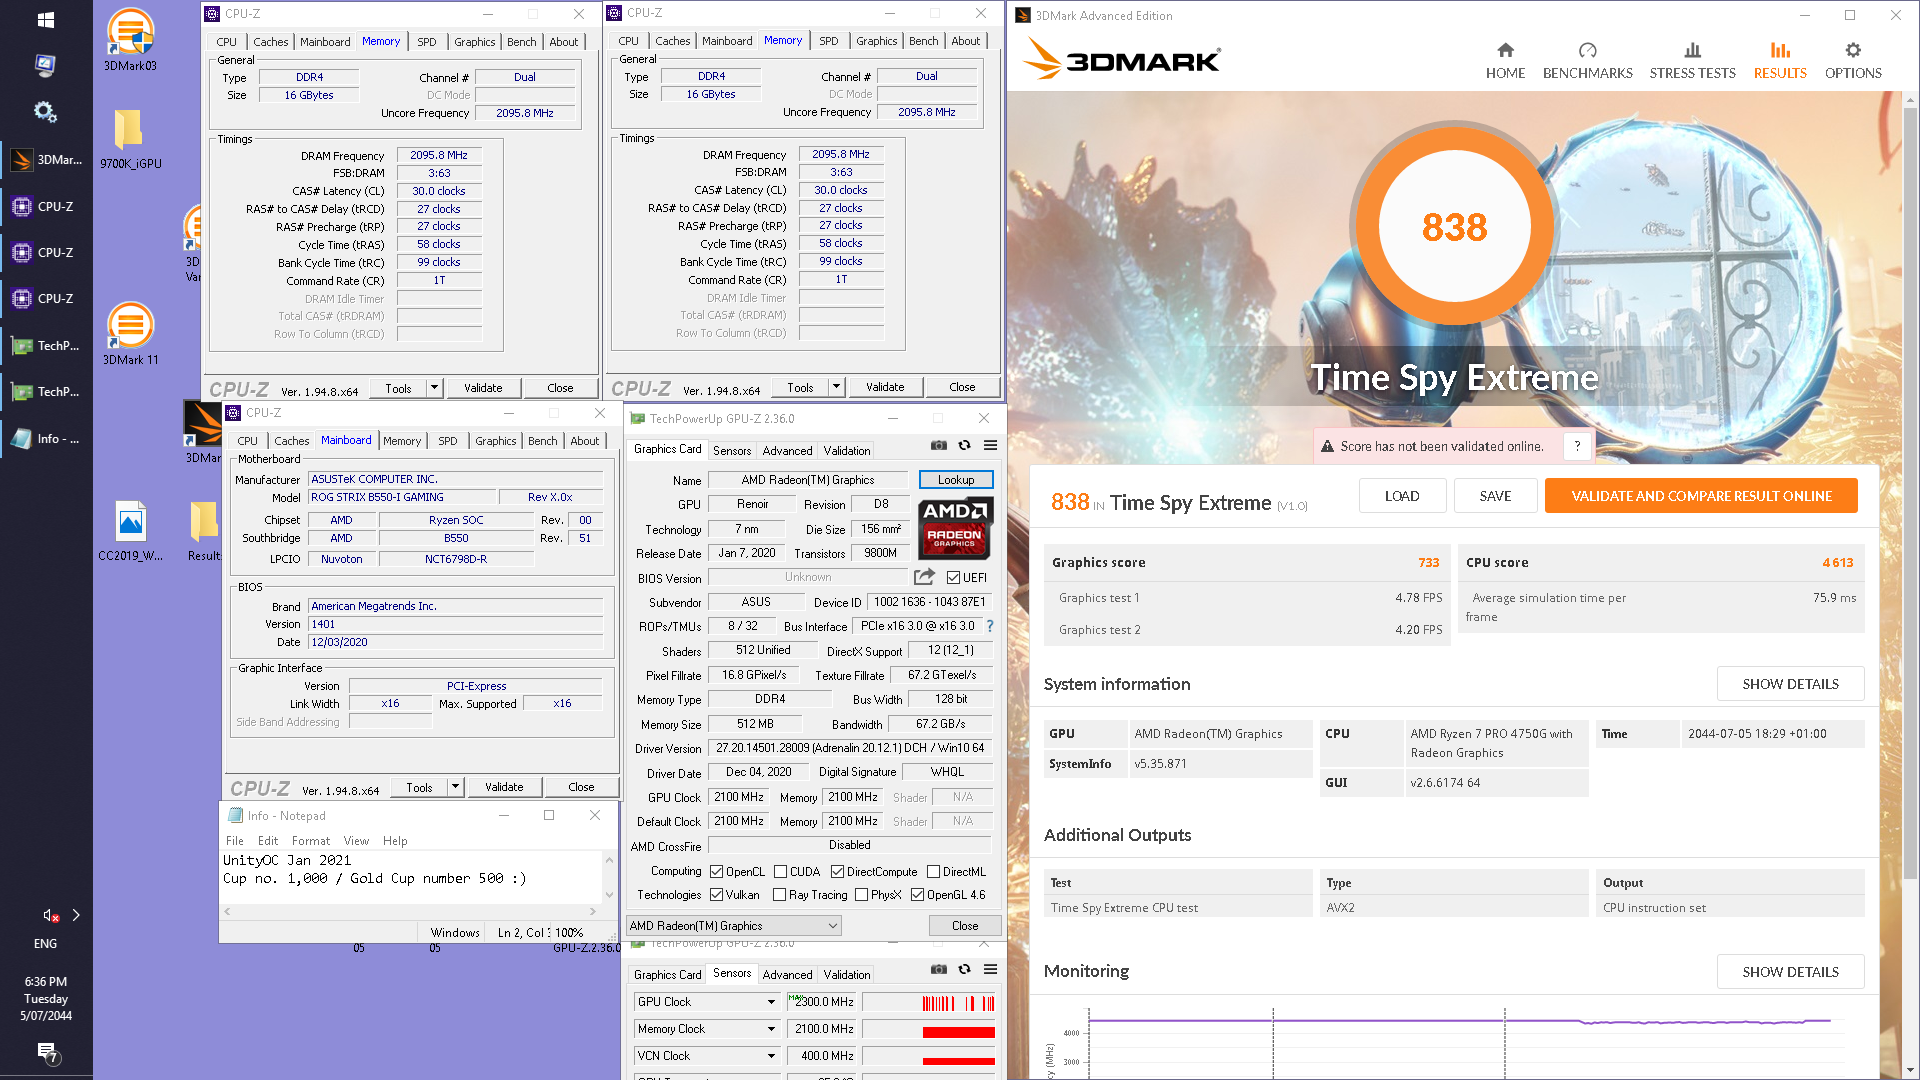Switch to Validation tab in lower GPU-Z
Image resolution: width=1920 pixels, height=1080 pixels.
pos(847,975)
